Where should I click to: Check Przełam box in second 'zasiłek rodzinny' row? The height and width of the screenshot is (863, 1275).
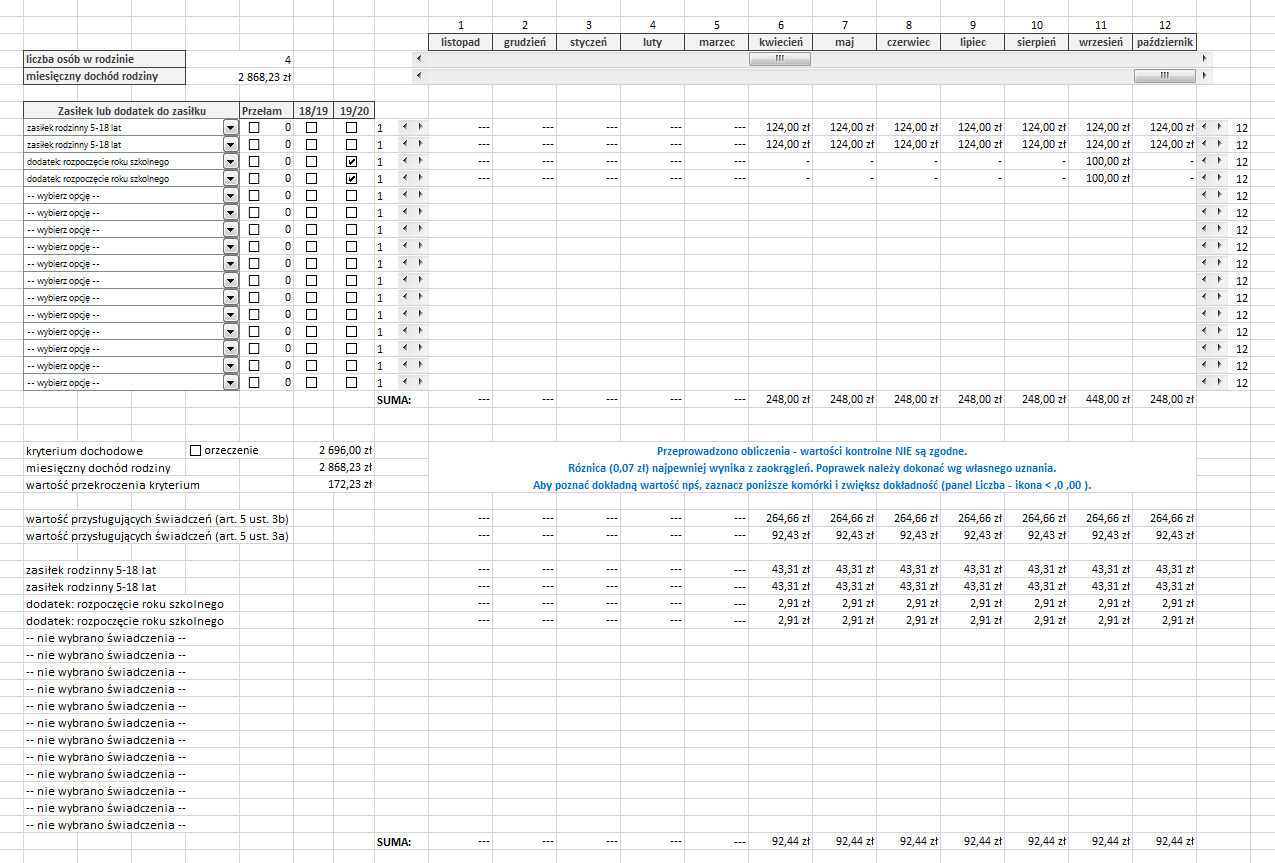254,145
